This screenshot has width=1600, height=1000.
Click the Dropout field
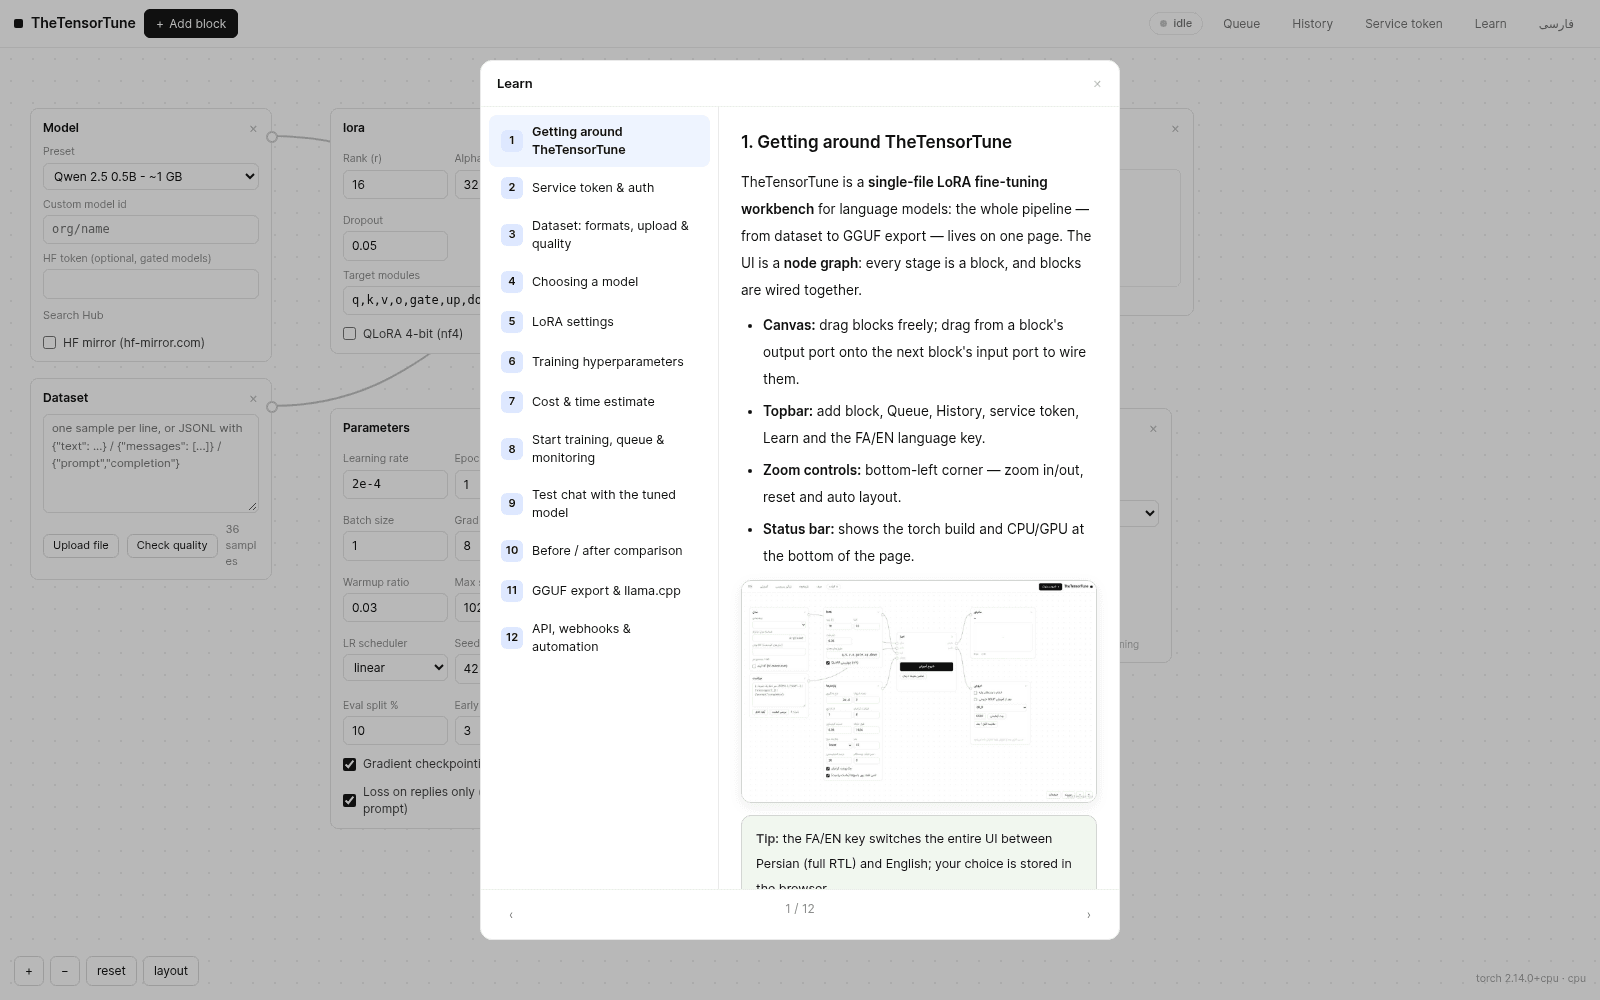click(x=395, y=246)
